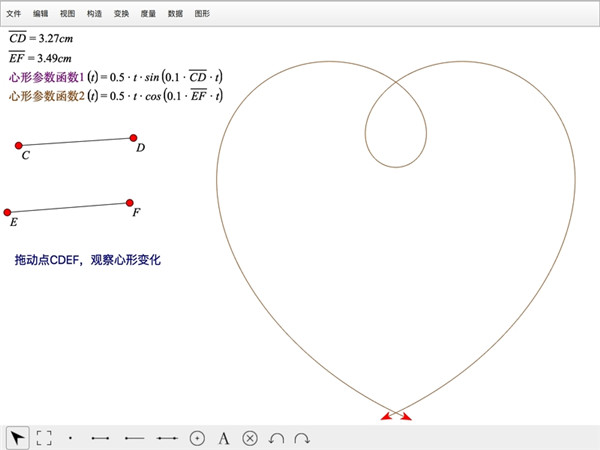Undo the last action
The height and width of the screenshot is (450, 600).
276,439
